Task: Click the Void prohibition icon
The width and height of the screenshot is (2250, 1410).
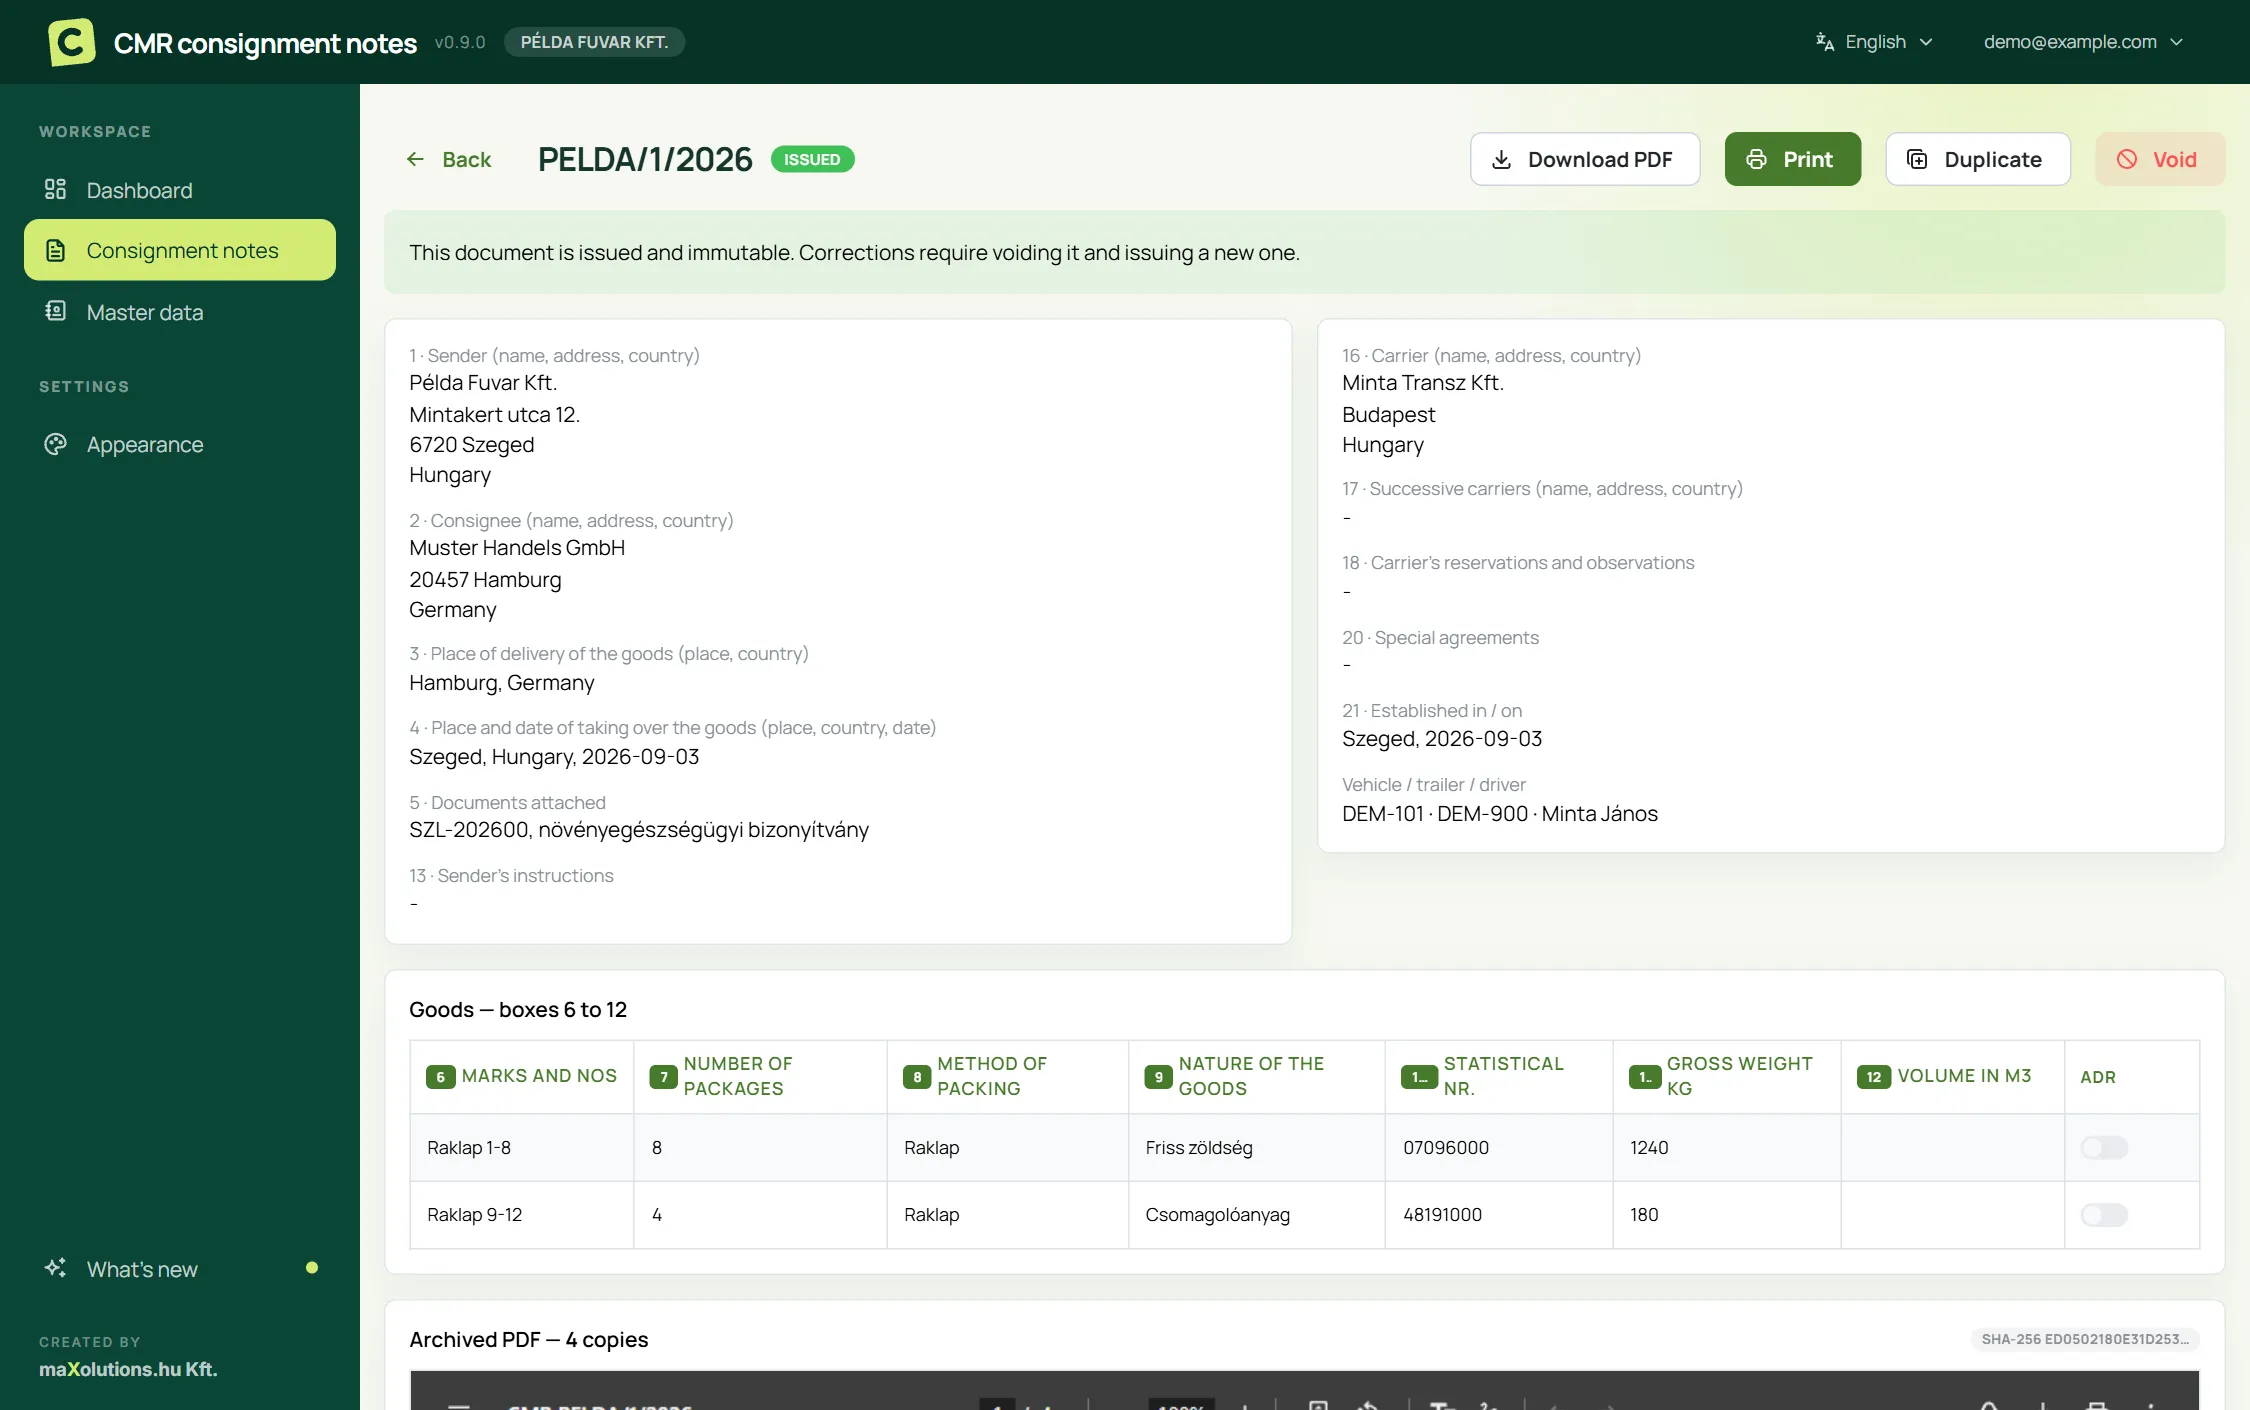Action: 2127,160
